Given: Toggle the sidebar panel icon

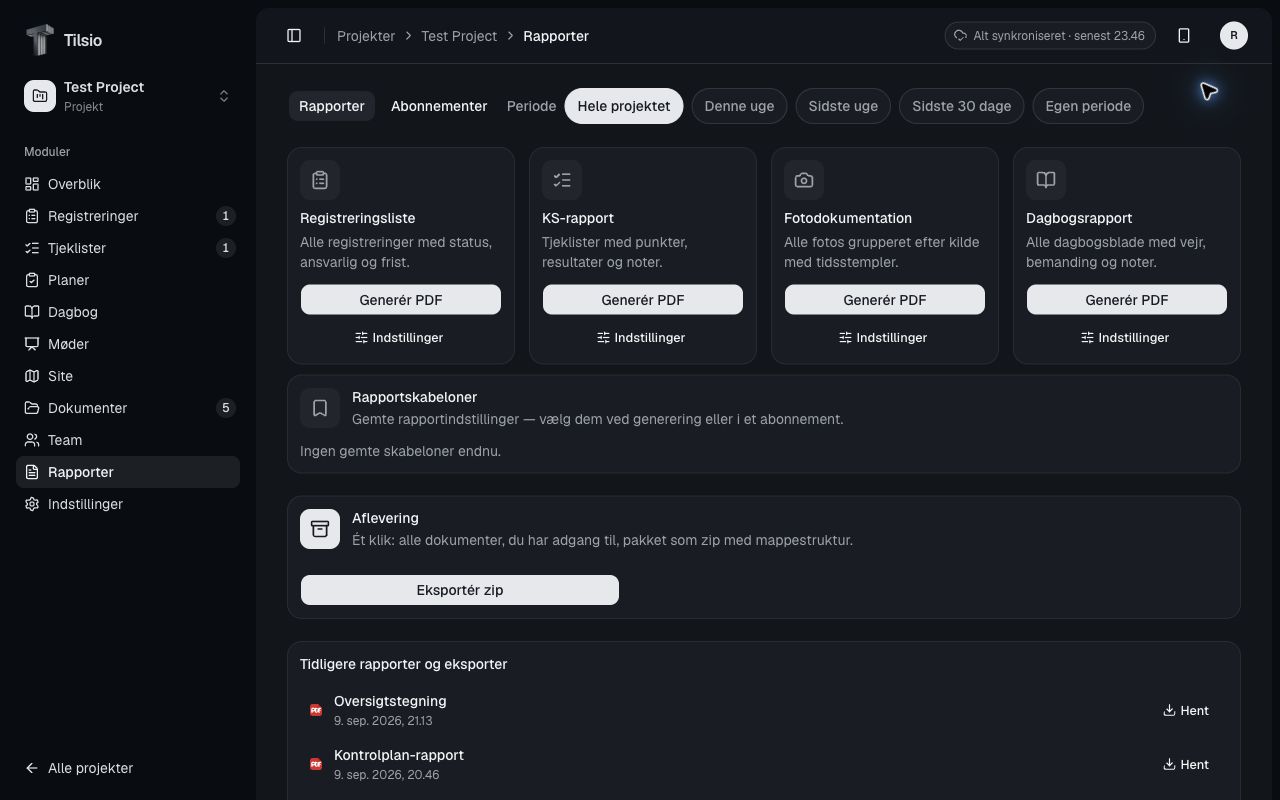Looking at the screenshot, I should click(x=294, y=36).
